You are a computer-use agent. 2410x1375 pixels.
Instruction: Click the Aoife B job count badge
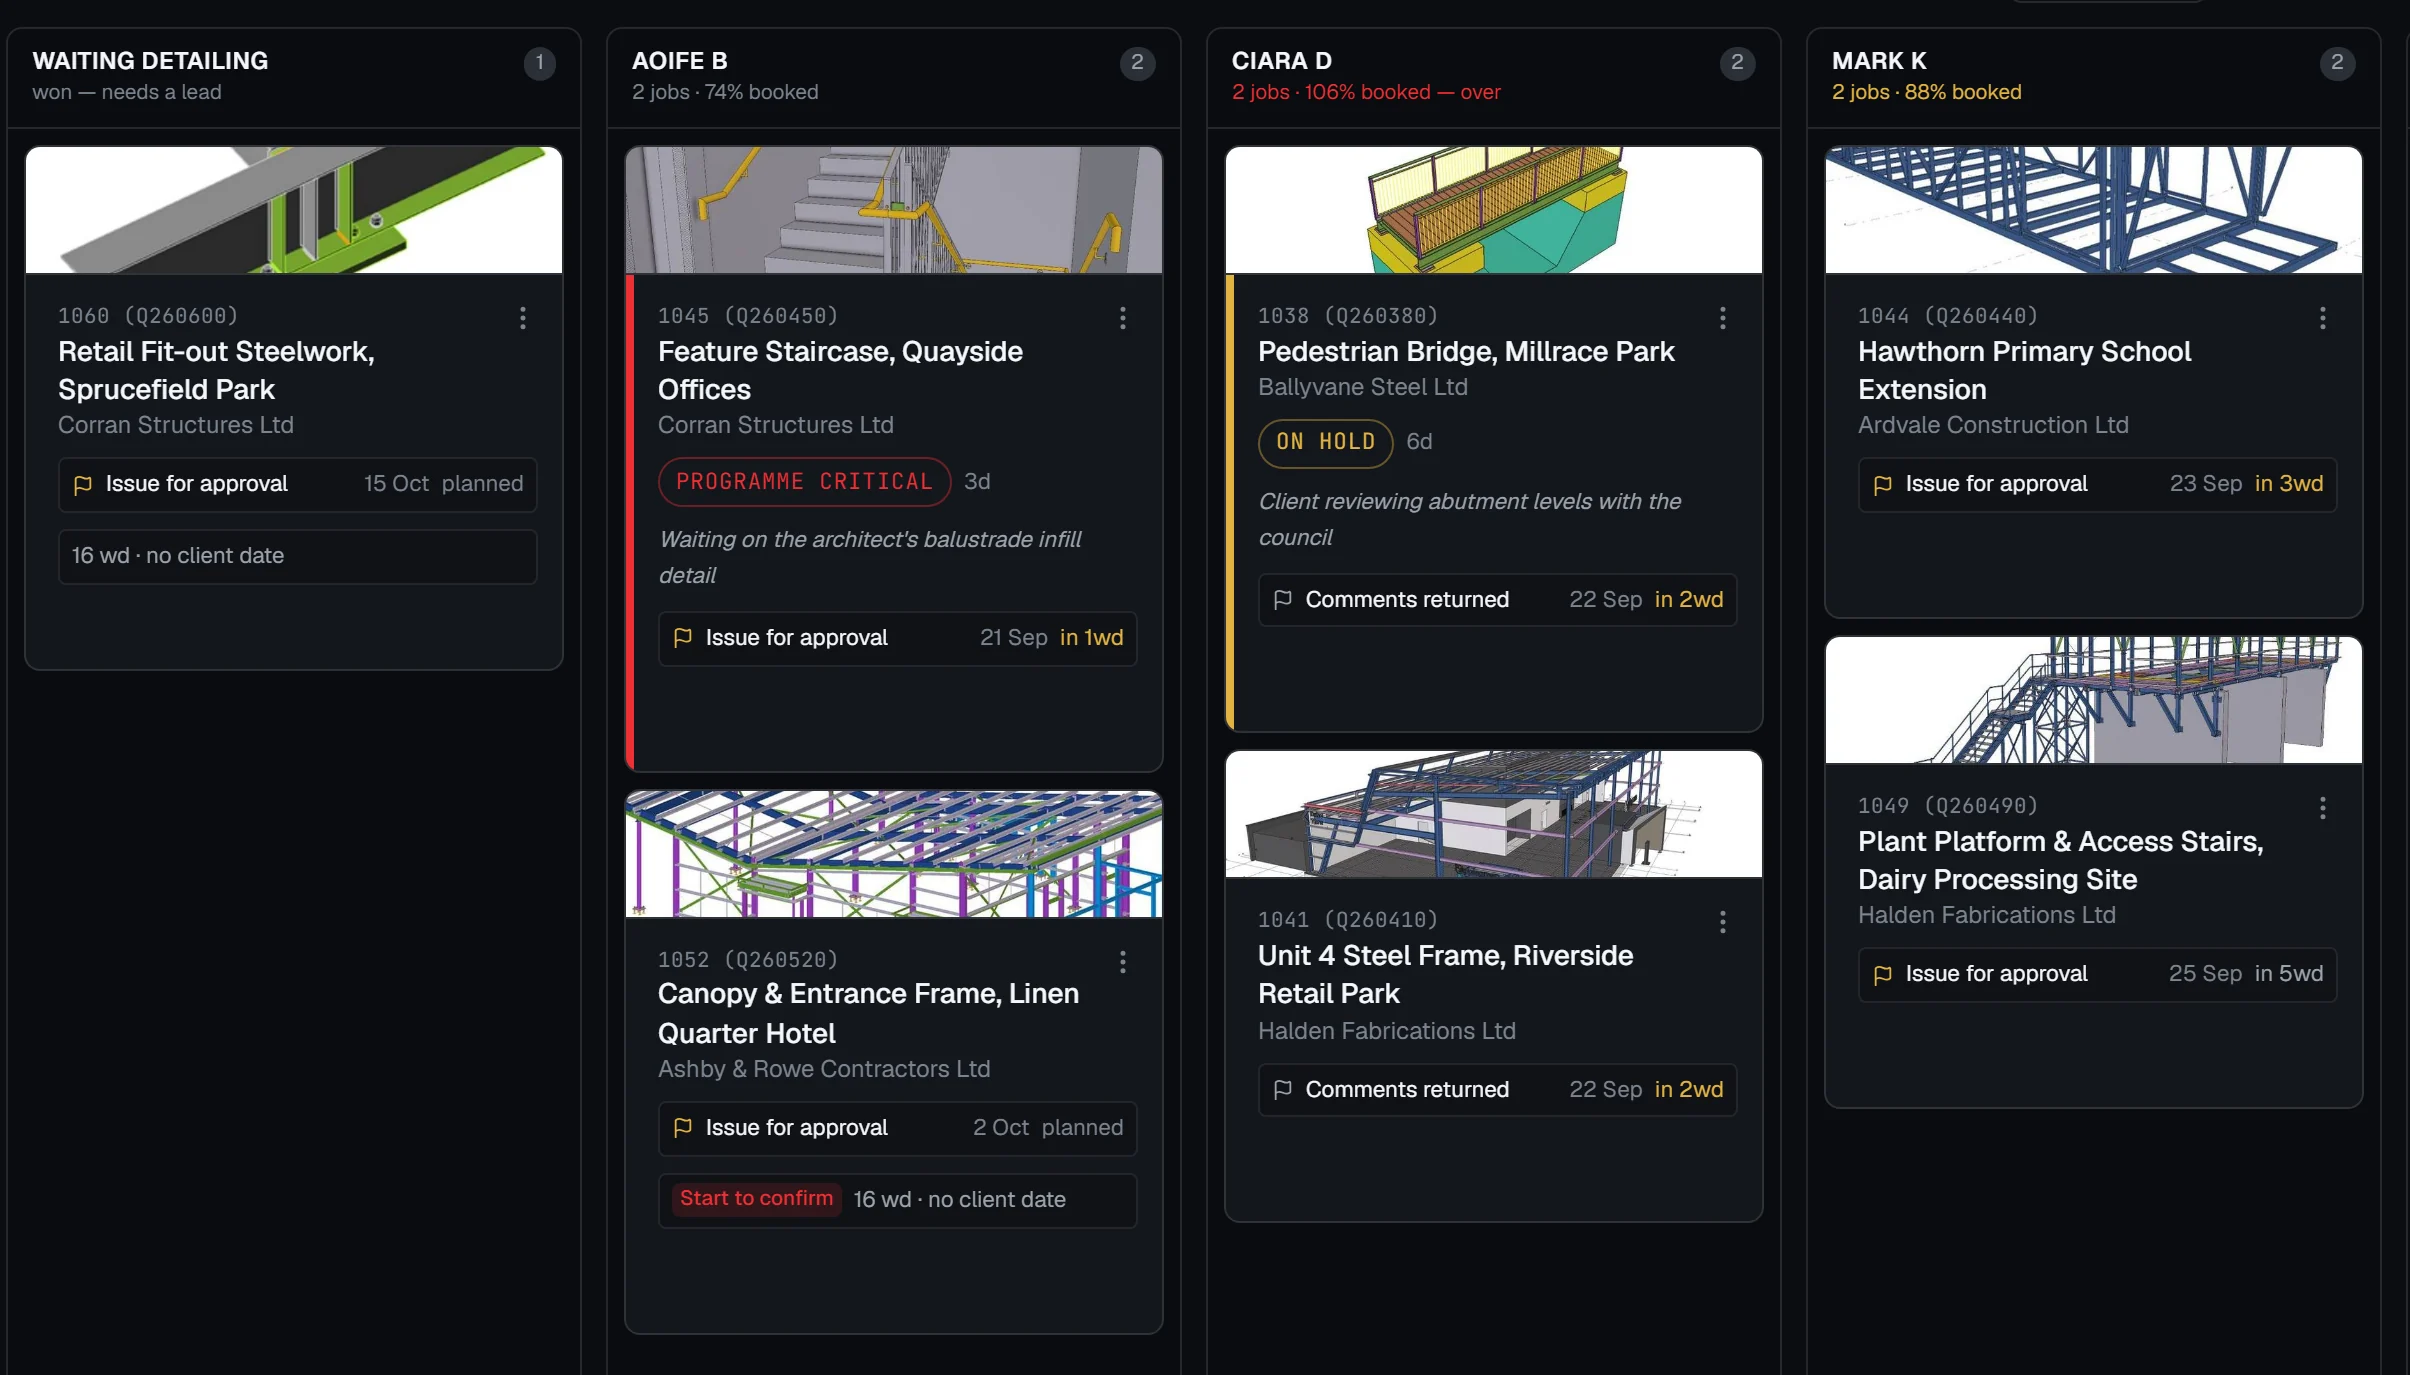[1137, 63]
